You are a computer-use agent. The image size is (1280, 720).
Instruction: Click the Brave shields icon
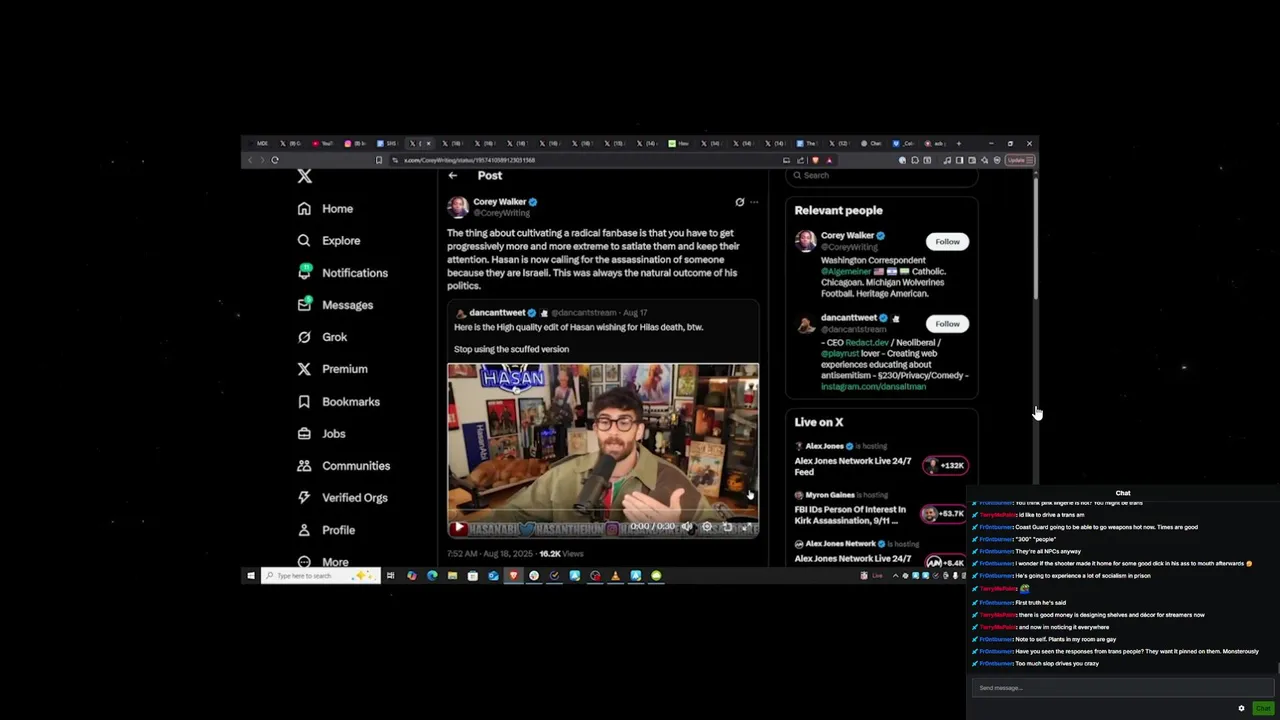tap(816, 160)
